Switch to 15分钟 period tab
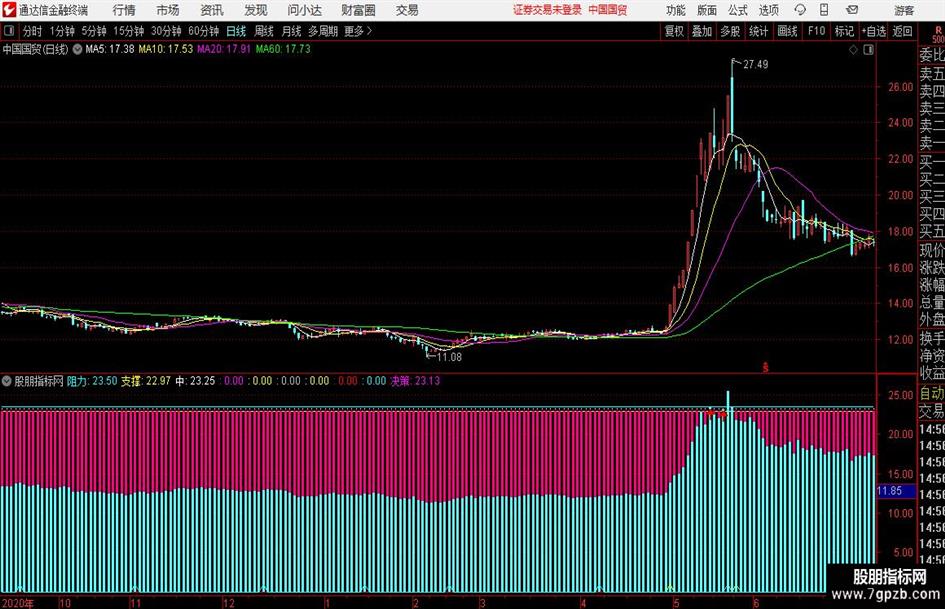This screenshot has height=609, width=945. click(x=129, y=31)
